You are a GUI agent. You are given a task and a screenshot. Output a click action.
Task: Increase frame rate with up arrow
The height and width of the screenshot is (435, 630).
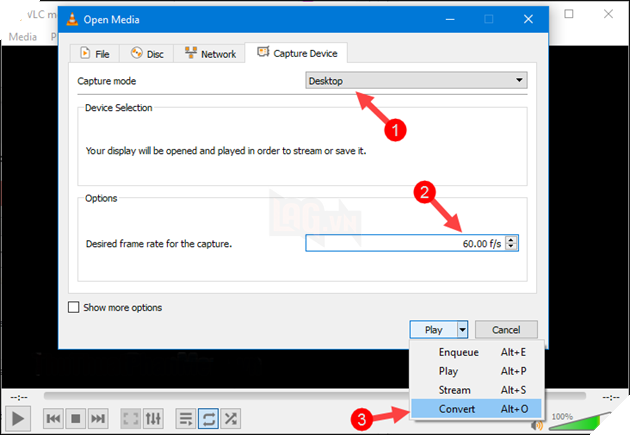click(511, 239)
